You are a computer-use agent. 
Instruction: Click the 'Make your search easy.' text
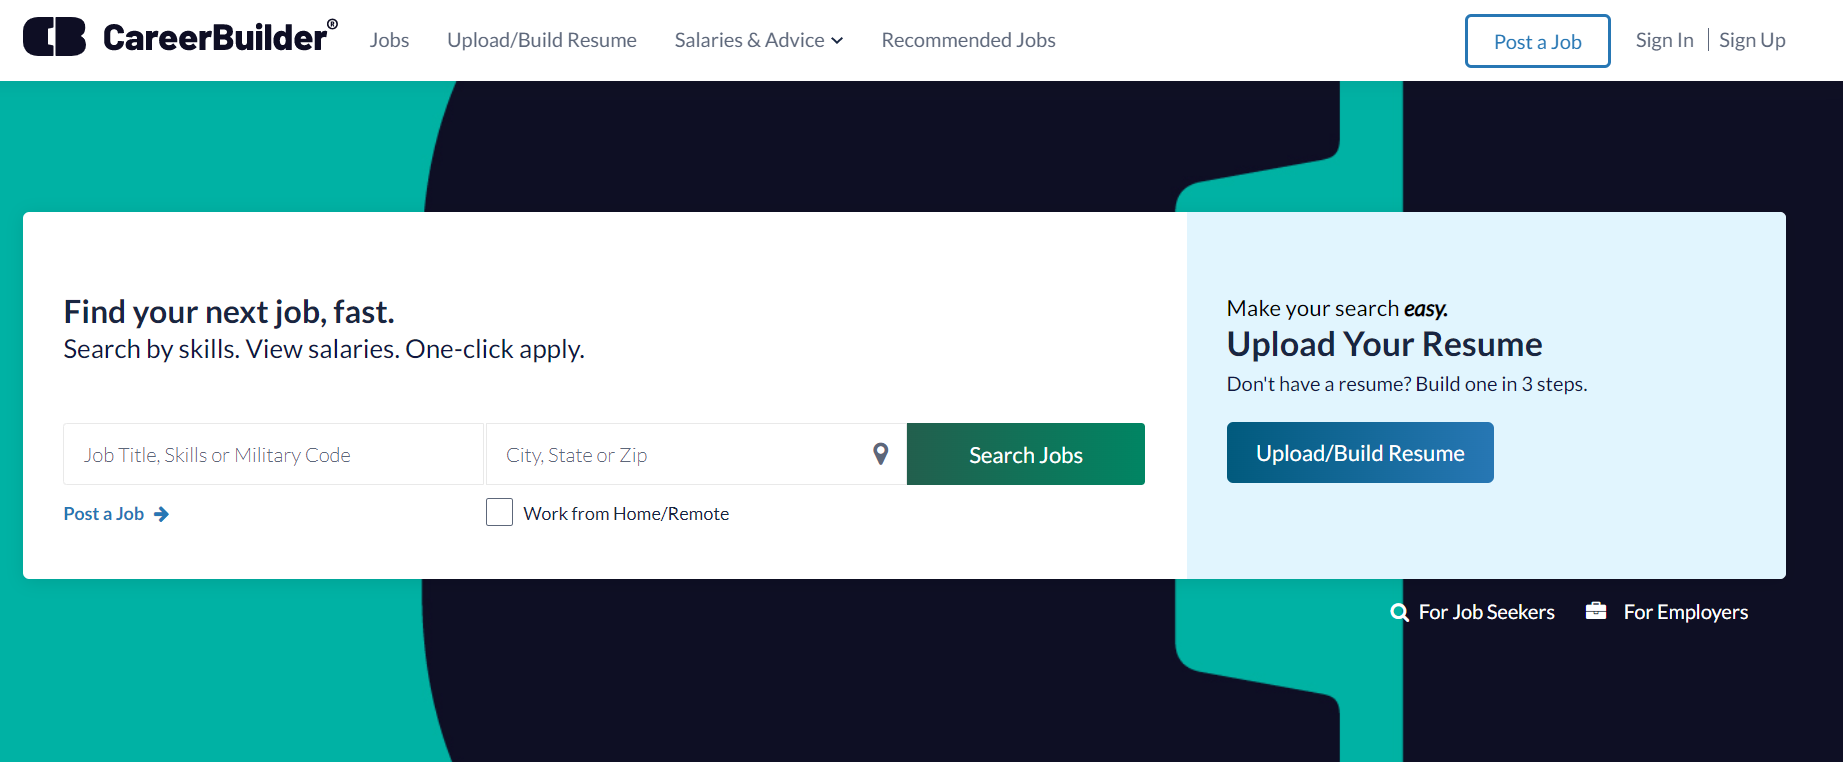coord(1337,308)
